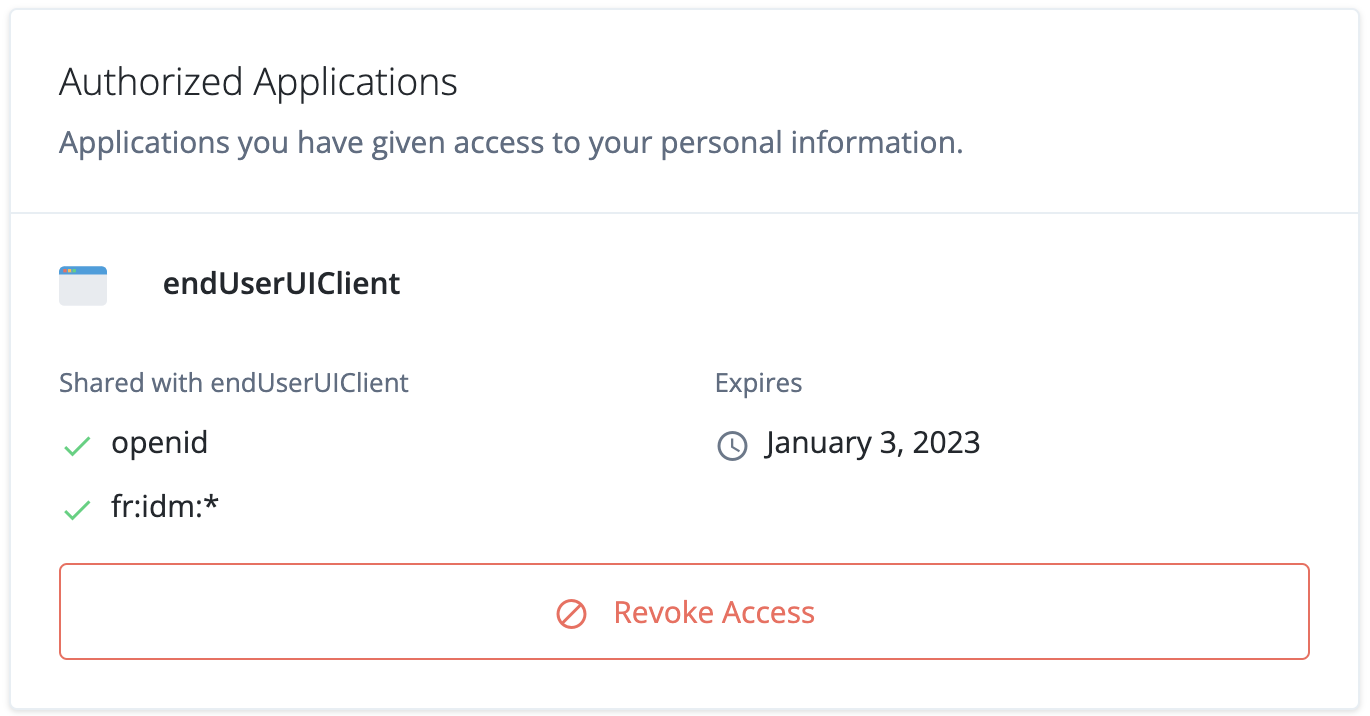Click the Shared with endUserUIClient label
This screenshot has width=1370, height=716.
pos(233,382)
